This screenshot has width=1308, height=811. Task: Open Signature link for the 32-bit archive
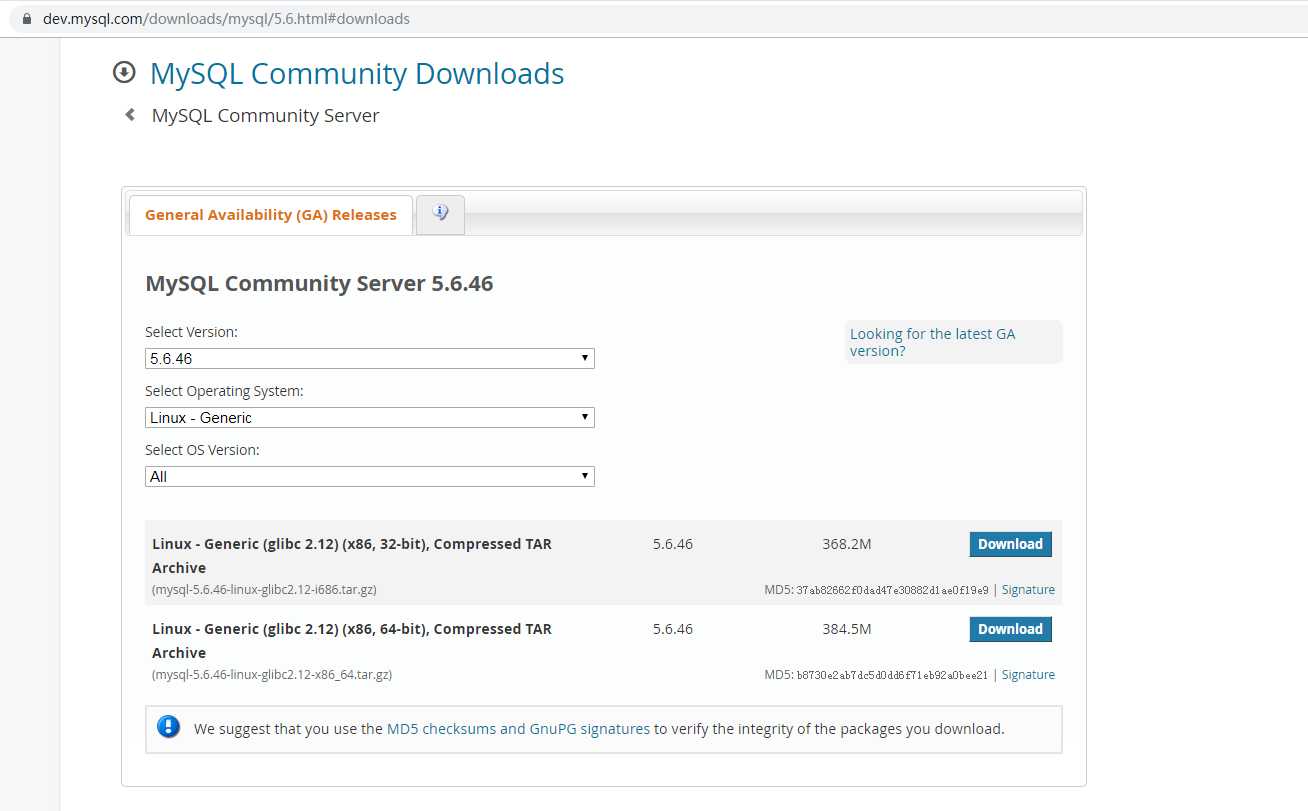tap(1028, 590)
